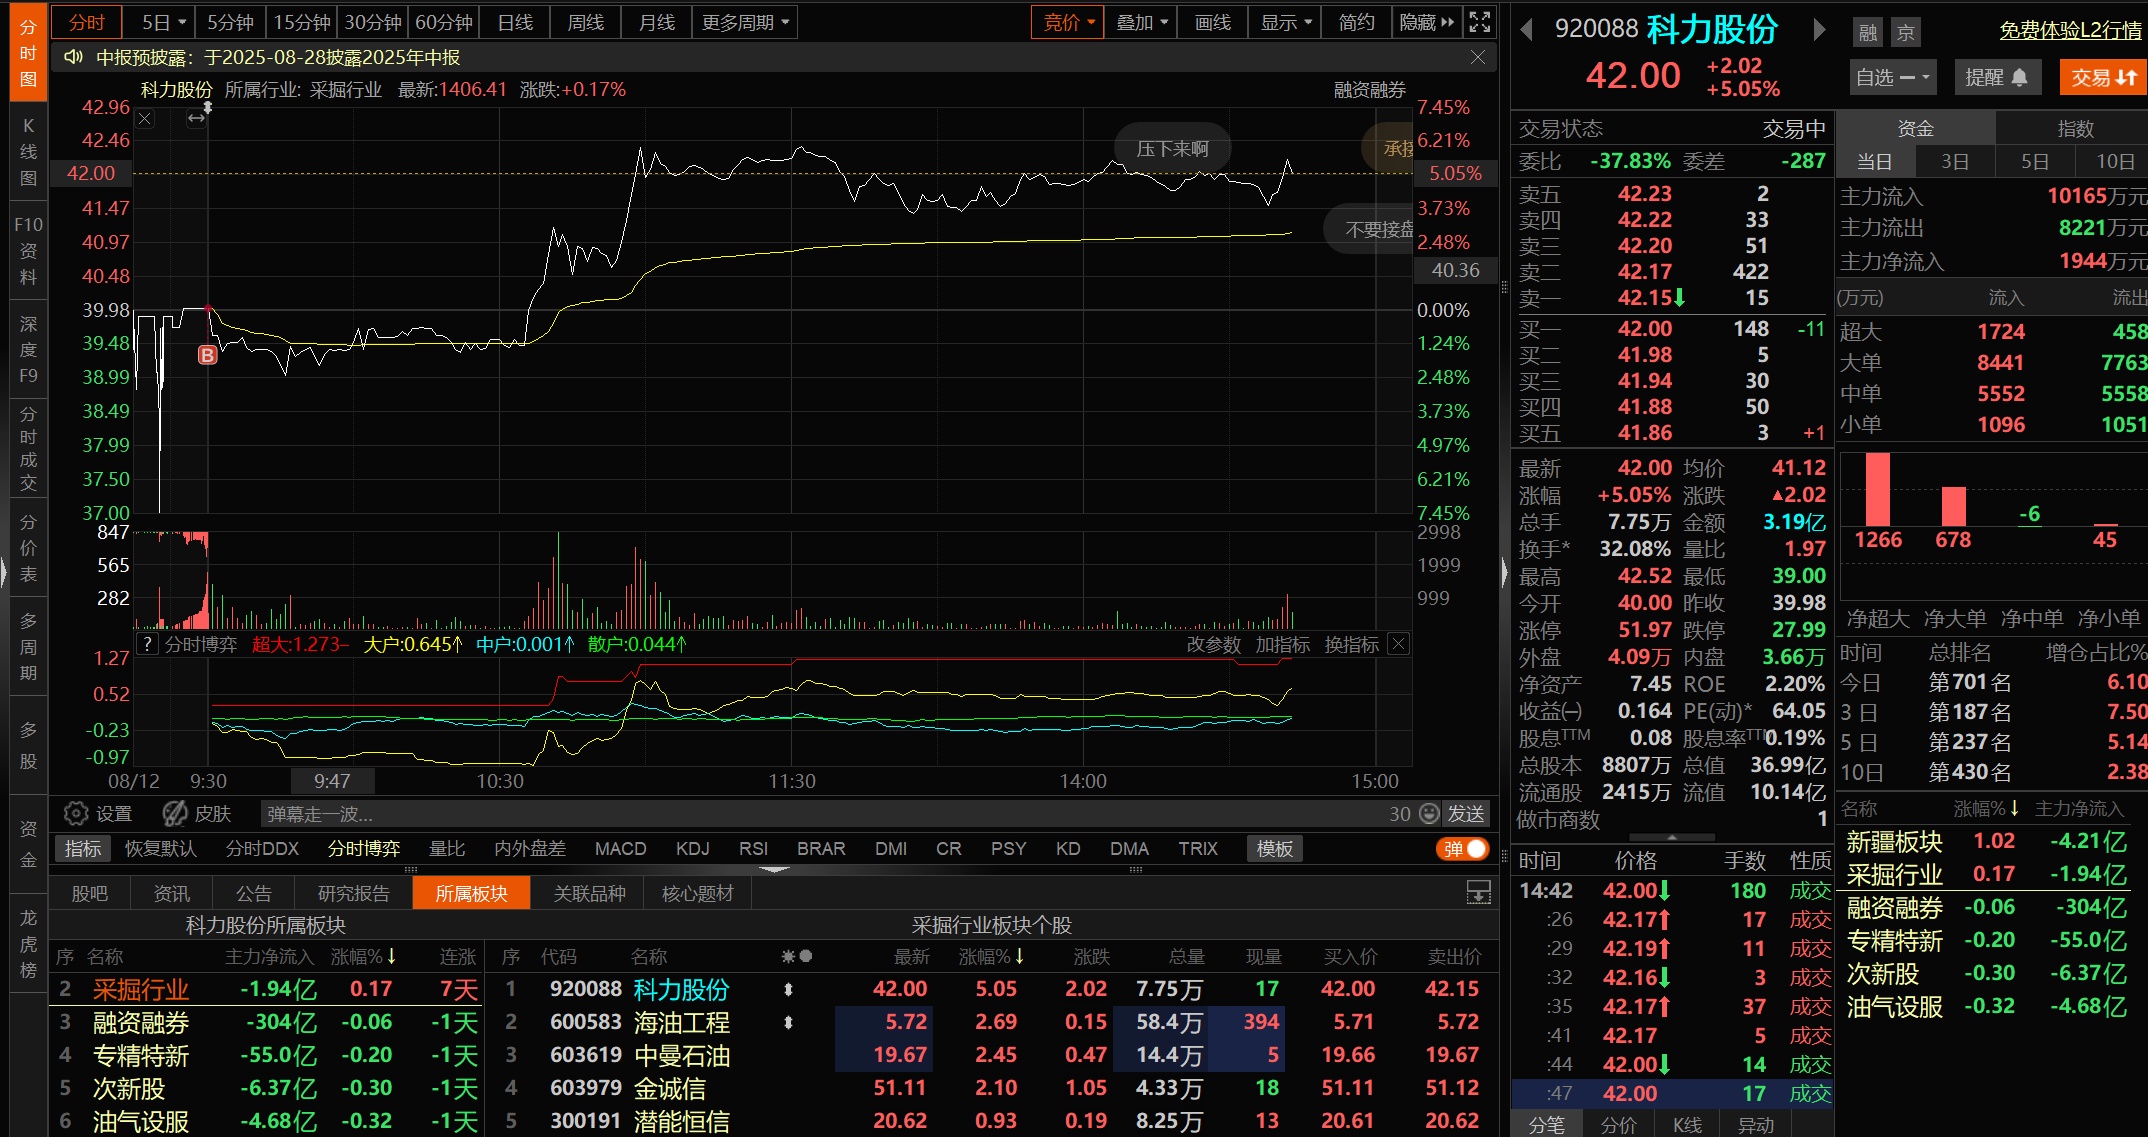Click 换指标 switch indicator
The width and height of the screenshot is (2148, 1137).
[1351, 644]
